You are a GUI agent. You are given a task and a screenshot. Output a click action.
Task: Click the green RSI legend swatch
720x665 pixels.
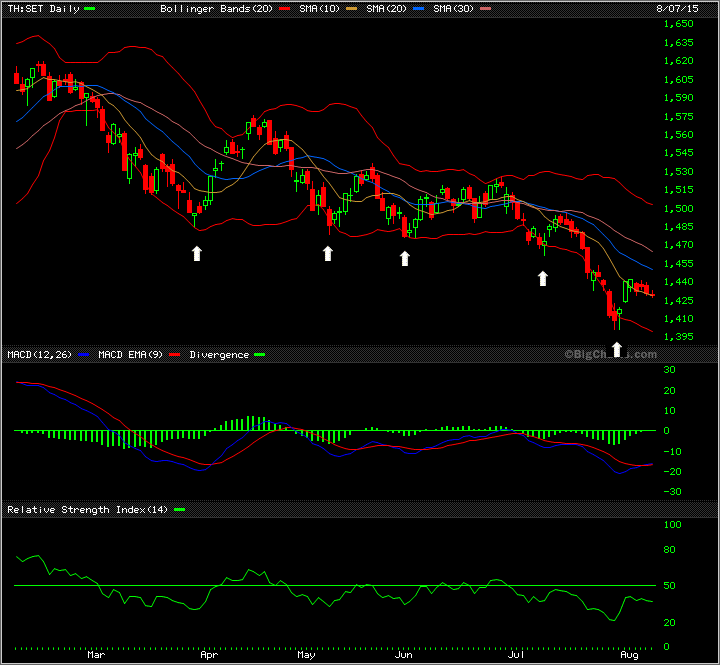click(180, 510)
